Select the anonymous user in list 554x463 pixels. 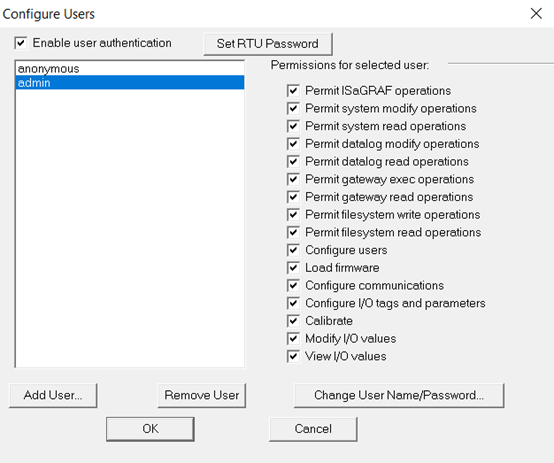click(x=130, y=69)
